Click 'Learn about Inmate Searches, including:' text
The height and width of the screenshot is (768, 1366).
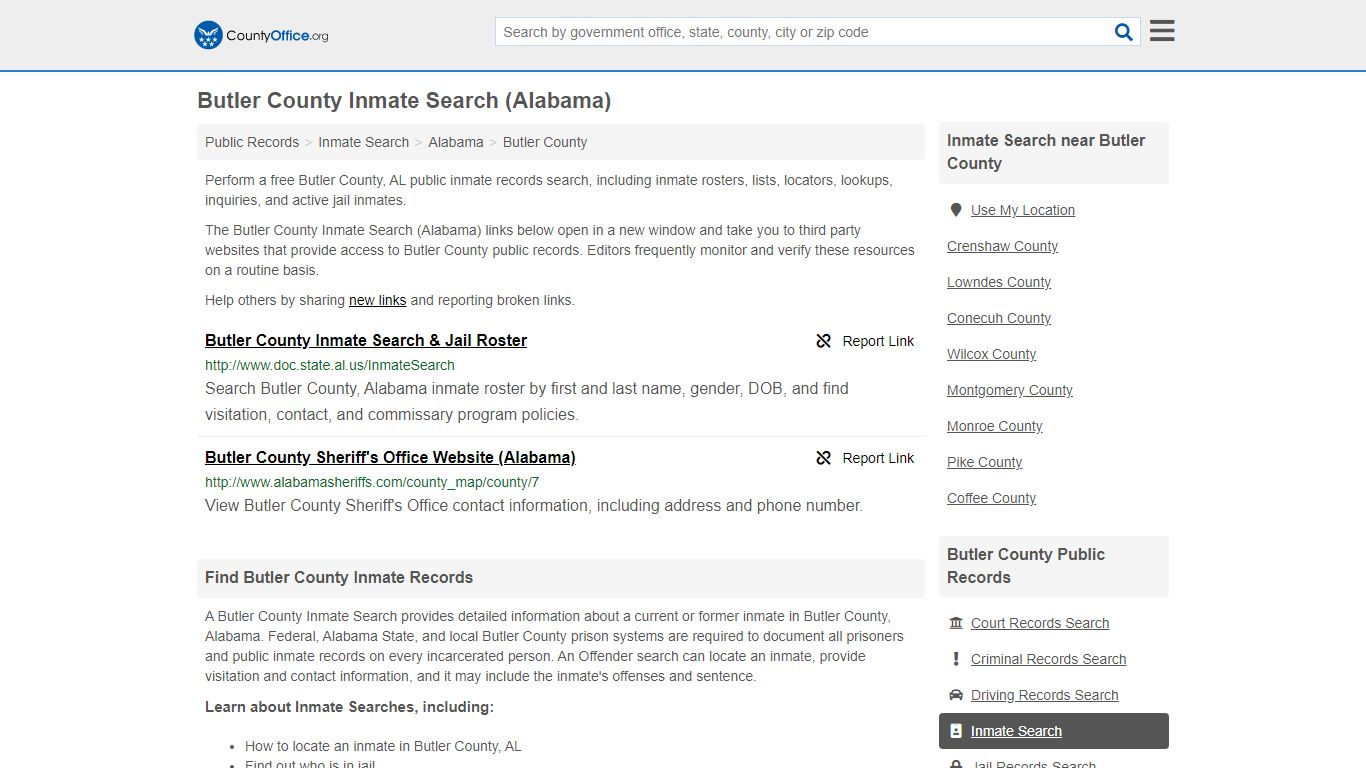349,707
